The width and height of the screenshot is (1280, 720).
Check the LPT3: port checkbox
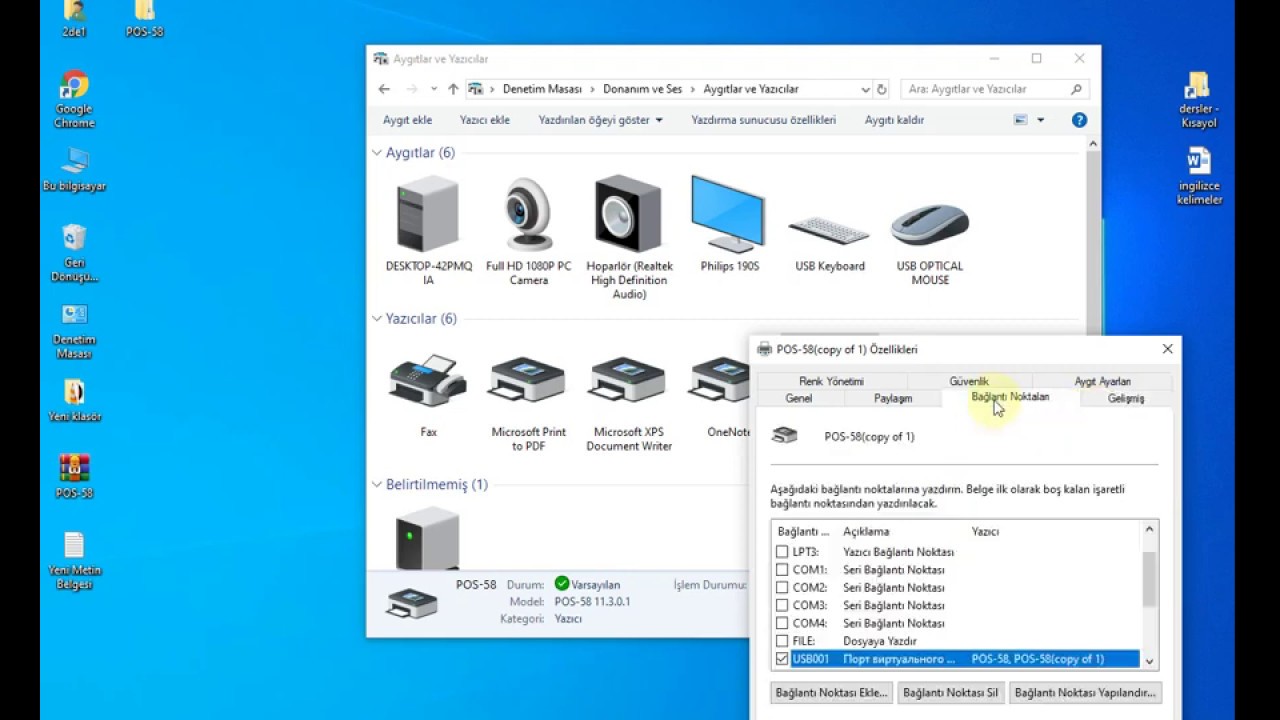(782, 552)
